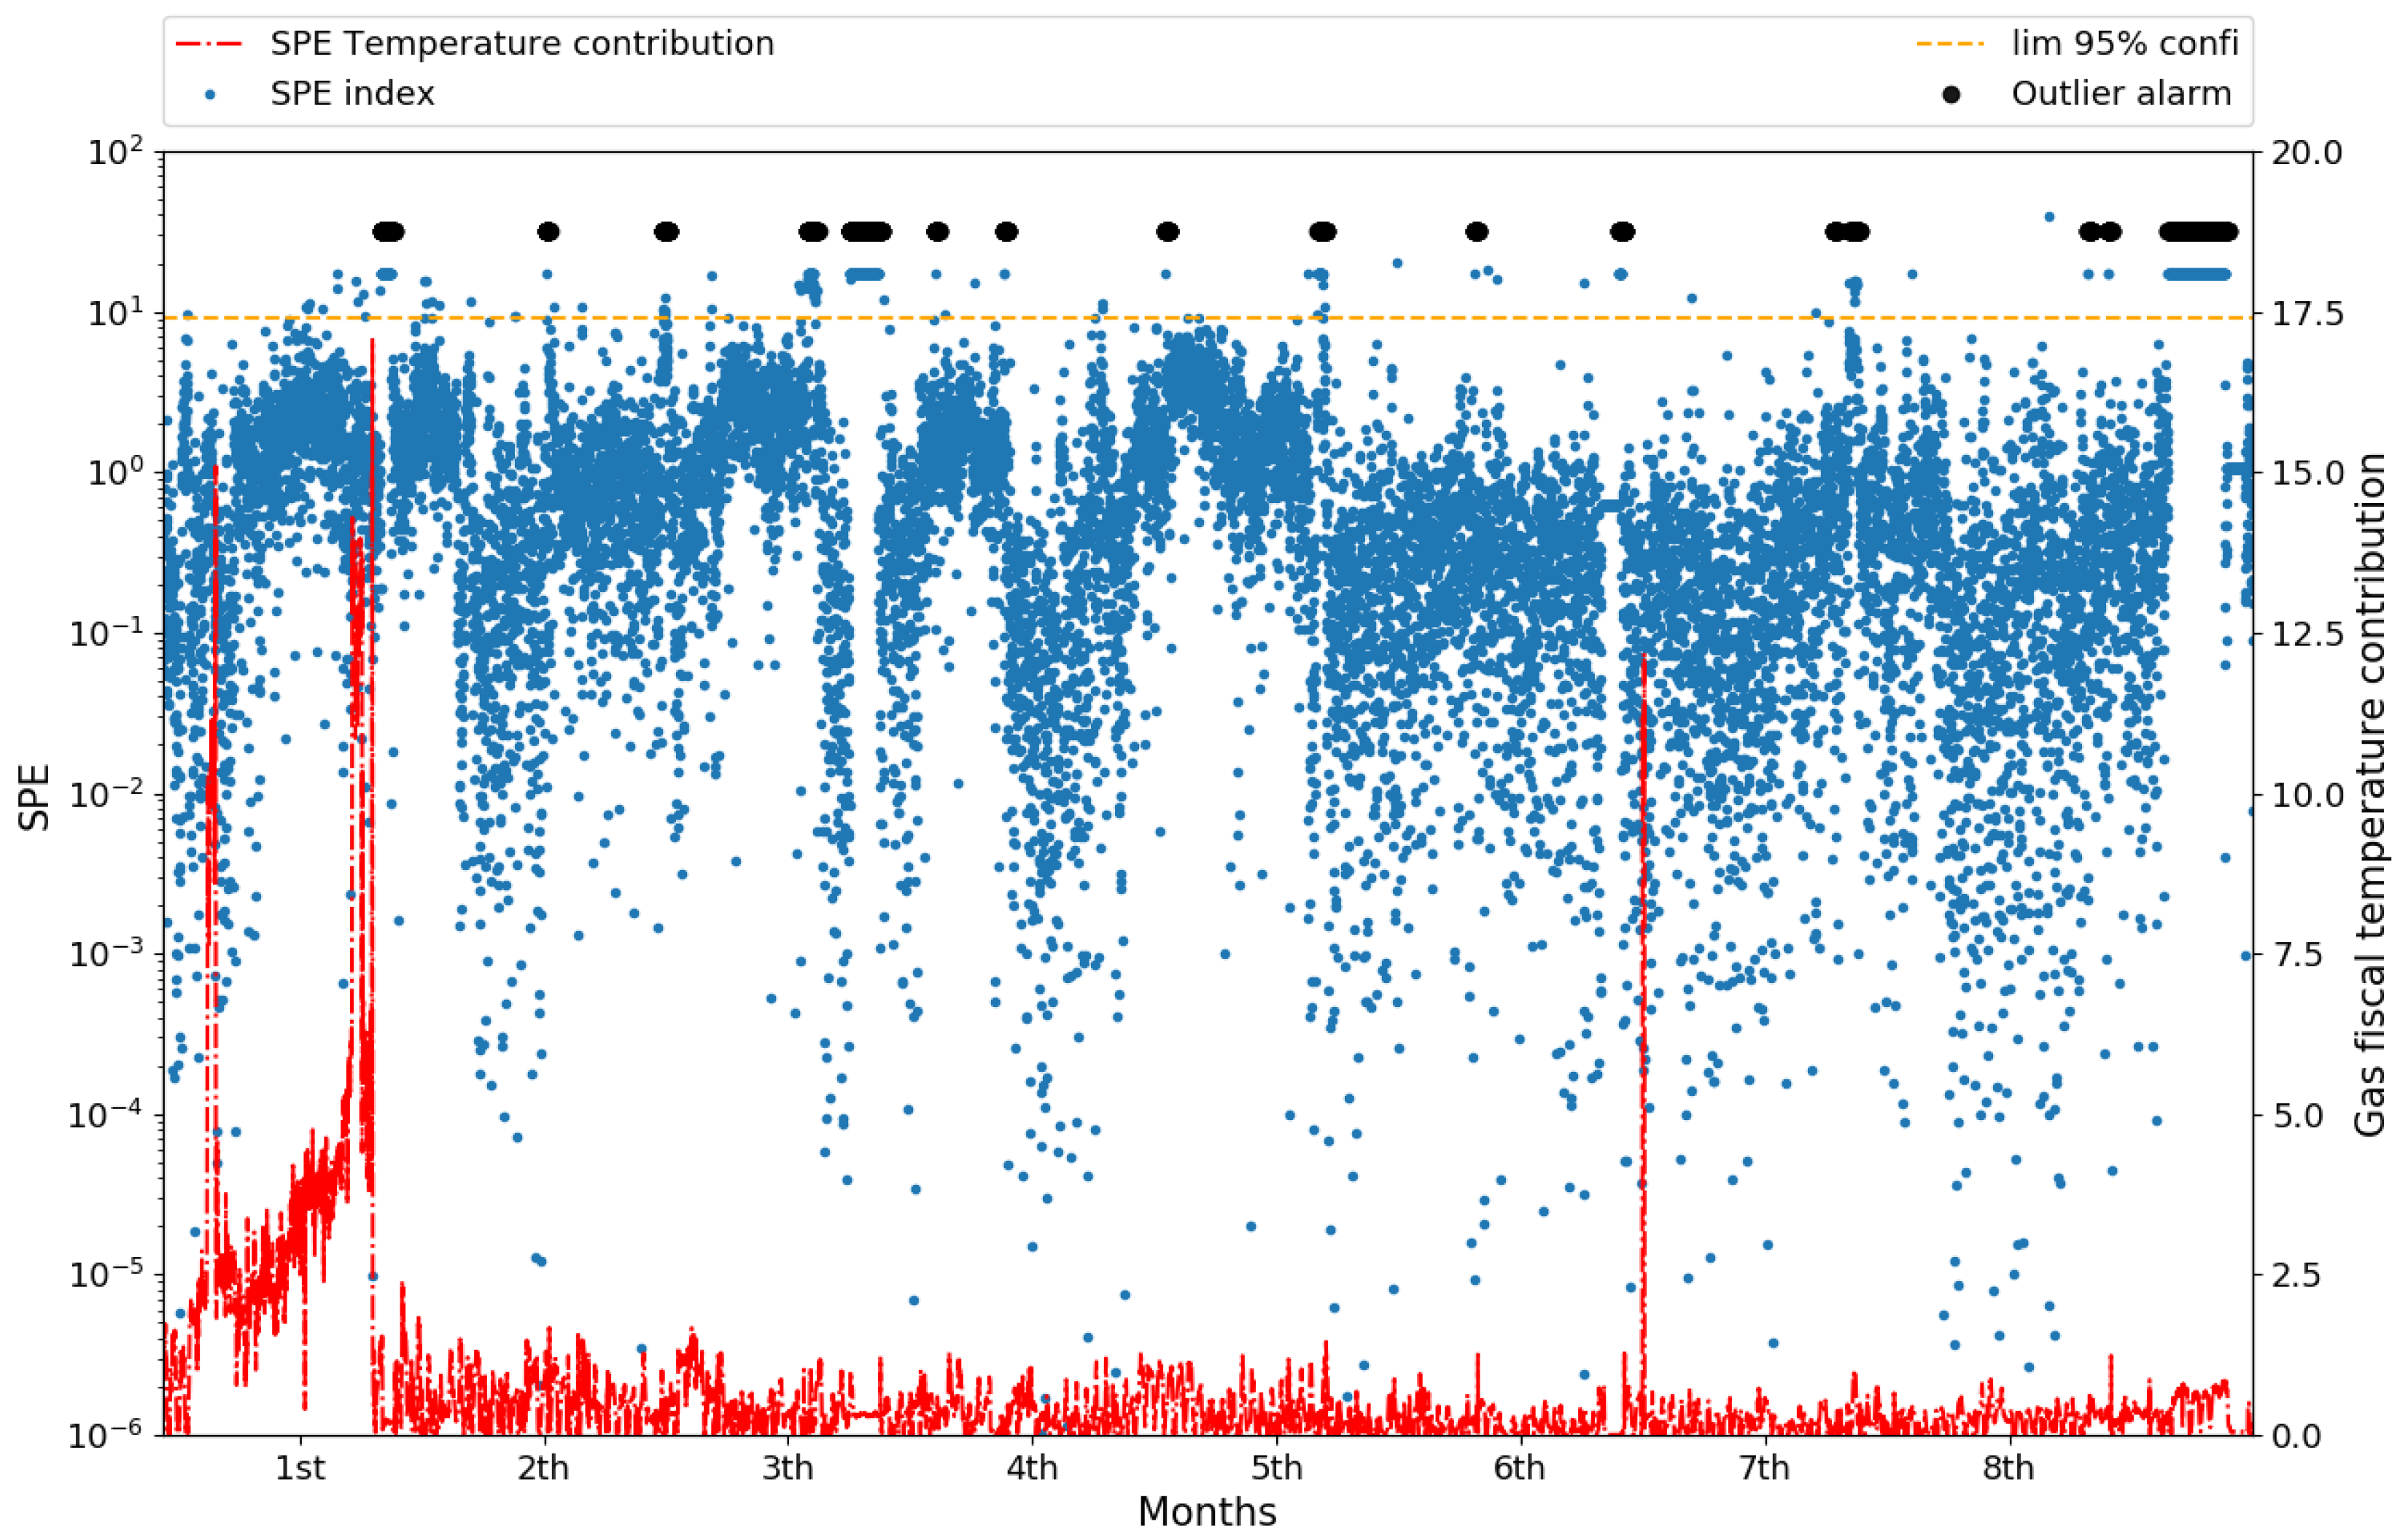Viewport: 2408px width, 1540px height.
Task: Click the '8th' month tick label
Action: 2009,1468
